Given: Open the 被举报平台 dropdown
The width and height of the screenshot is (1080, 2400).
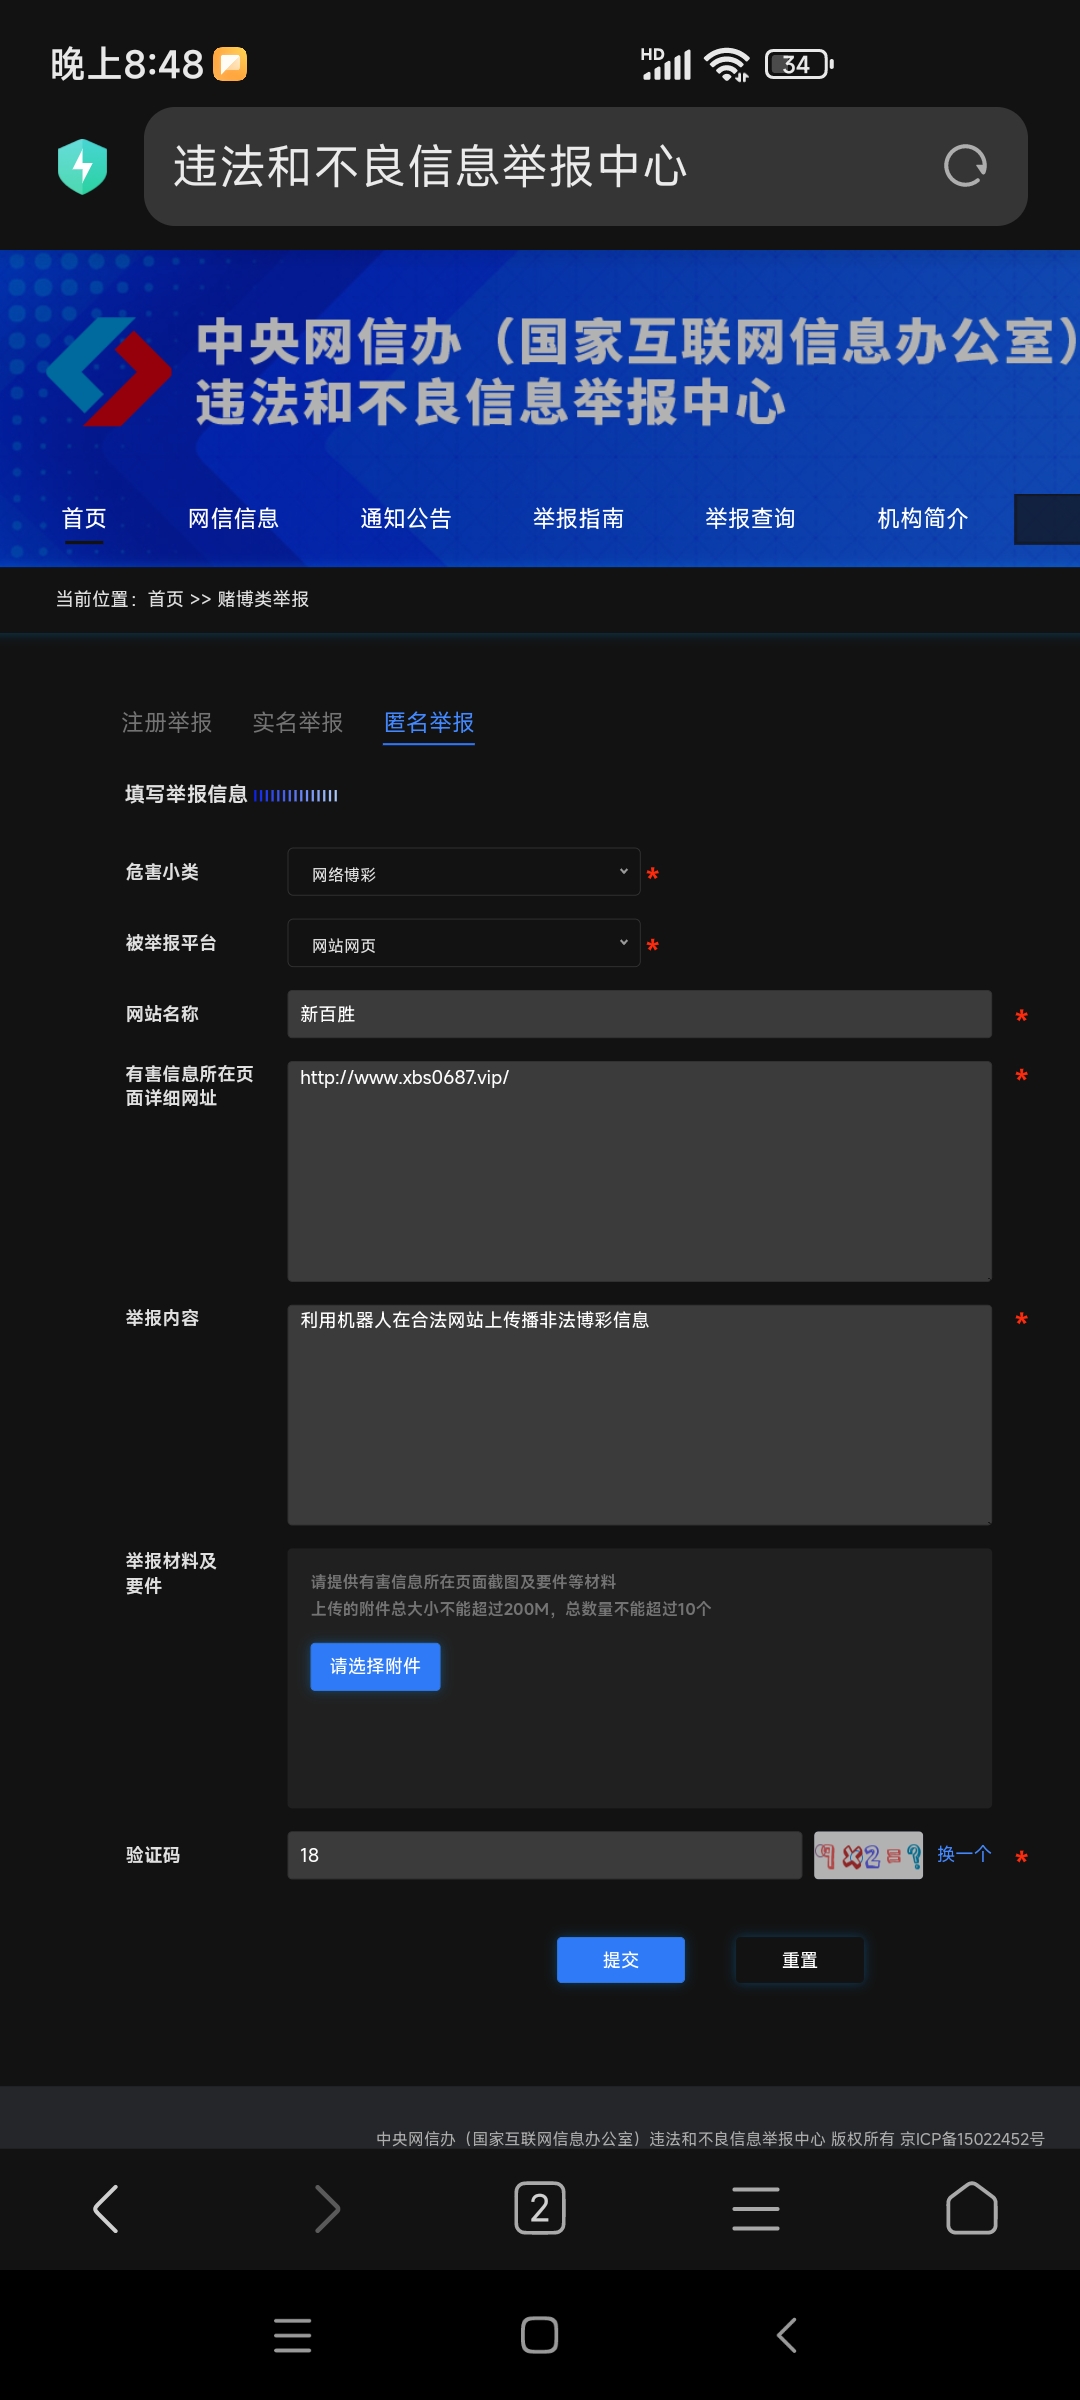Looking at the screenshot, I should tap(464, 944).
